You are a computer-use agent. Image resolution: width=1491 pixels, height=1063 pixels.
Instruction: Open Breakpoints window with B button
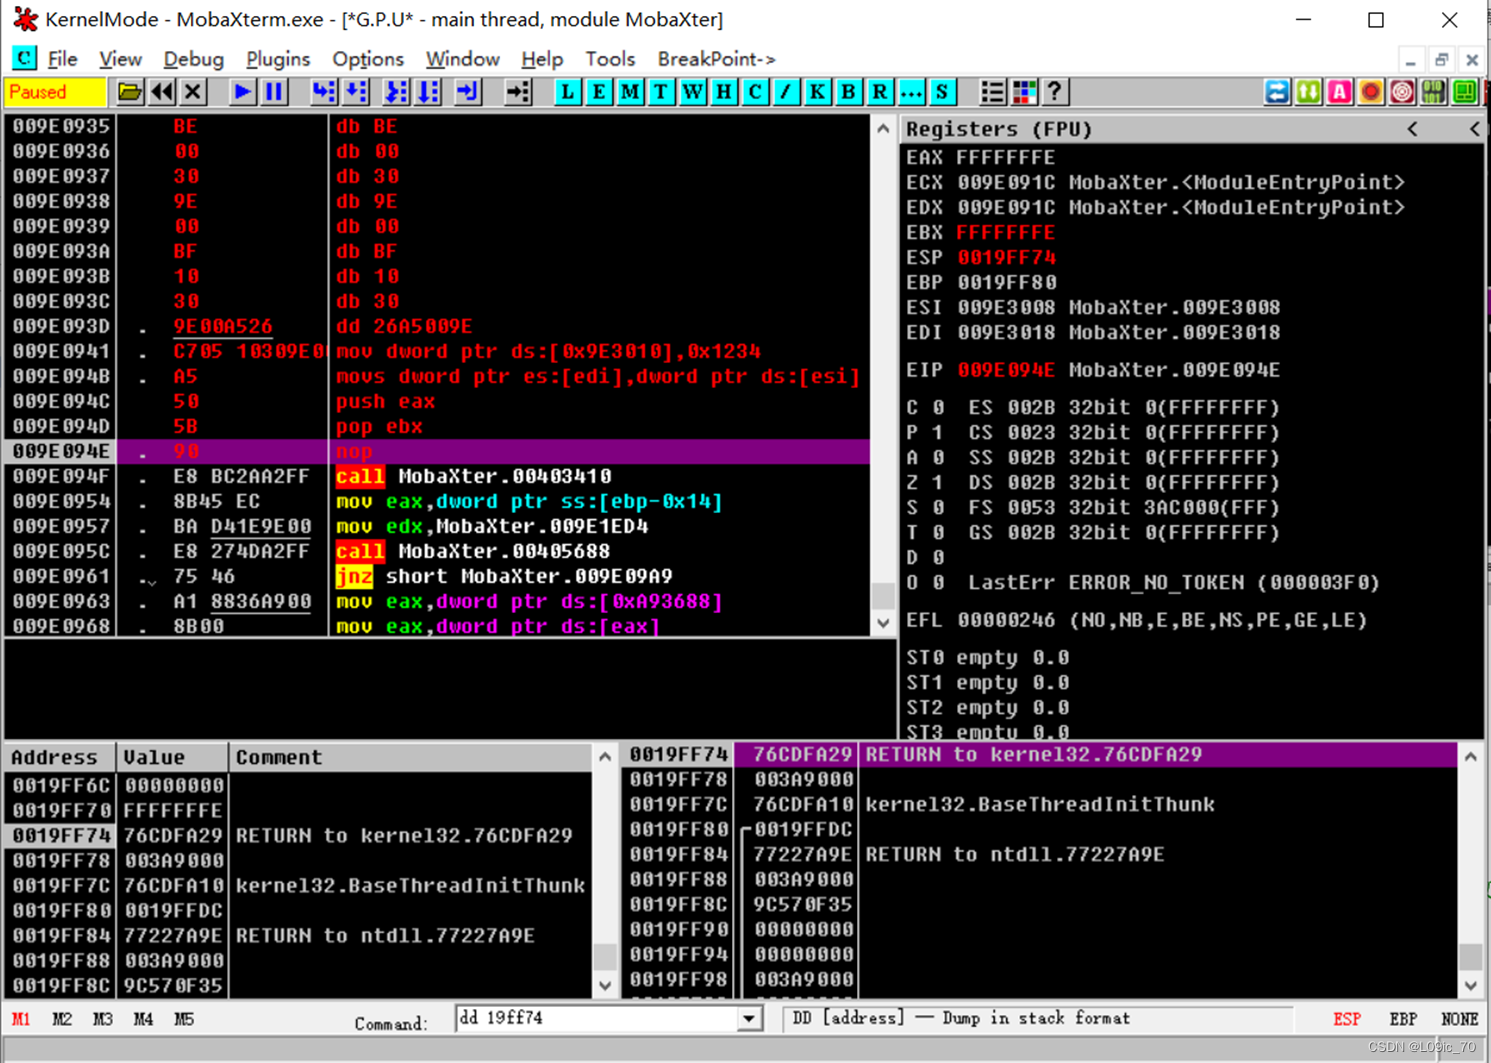pyautogui.click(x=848, y=92)
